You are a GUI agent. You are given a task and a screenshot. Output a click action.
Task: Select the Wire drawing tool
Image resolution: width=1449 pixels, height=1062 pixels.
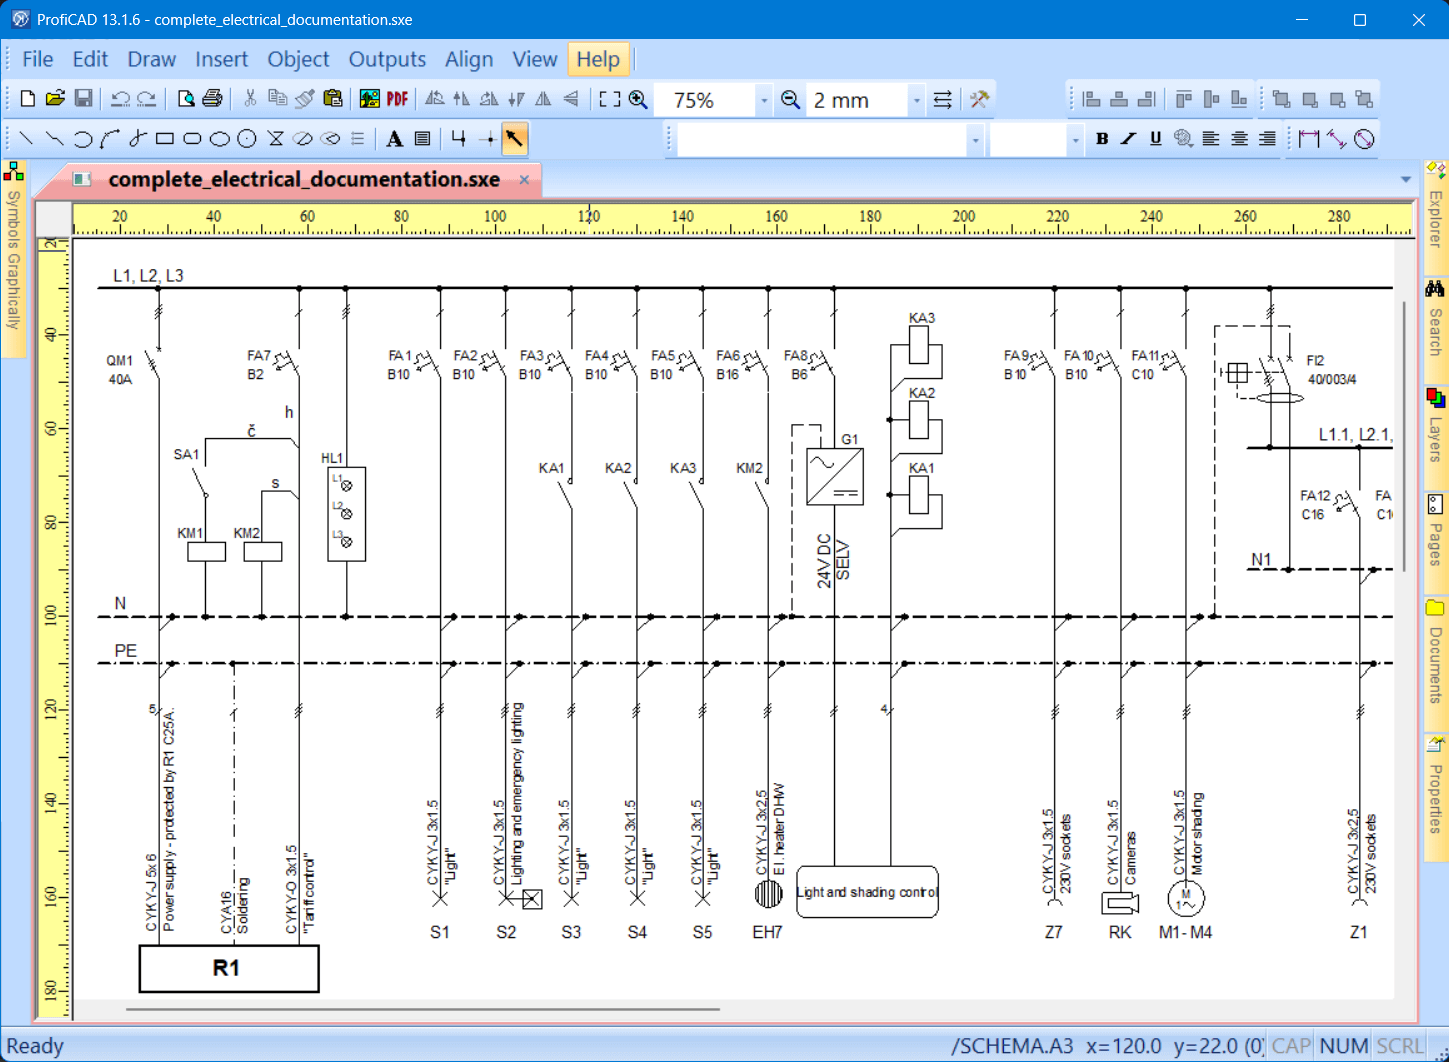pos(459,139)
